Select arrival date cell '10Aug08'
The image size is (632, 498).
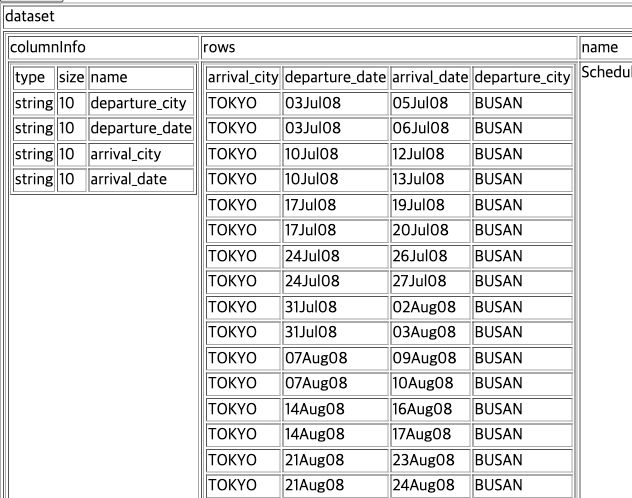pos(430,384)
